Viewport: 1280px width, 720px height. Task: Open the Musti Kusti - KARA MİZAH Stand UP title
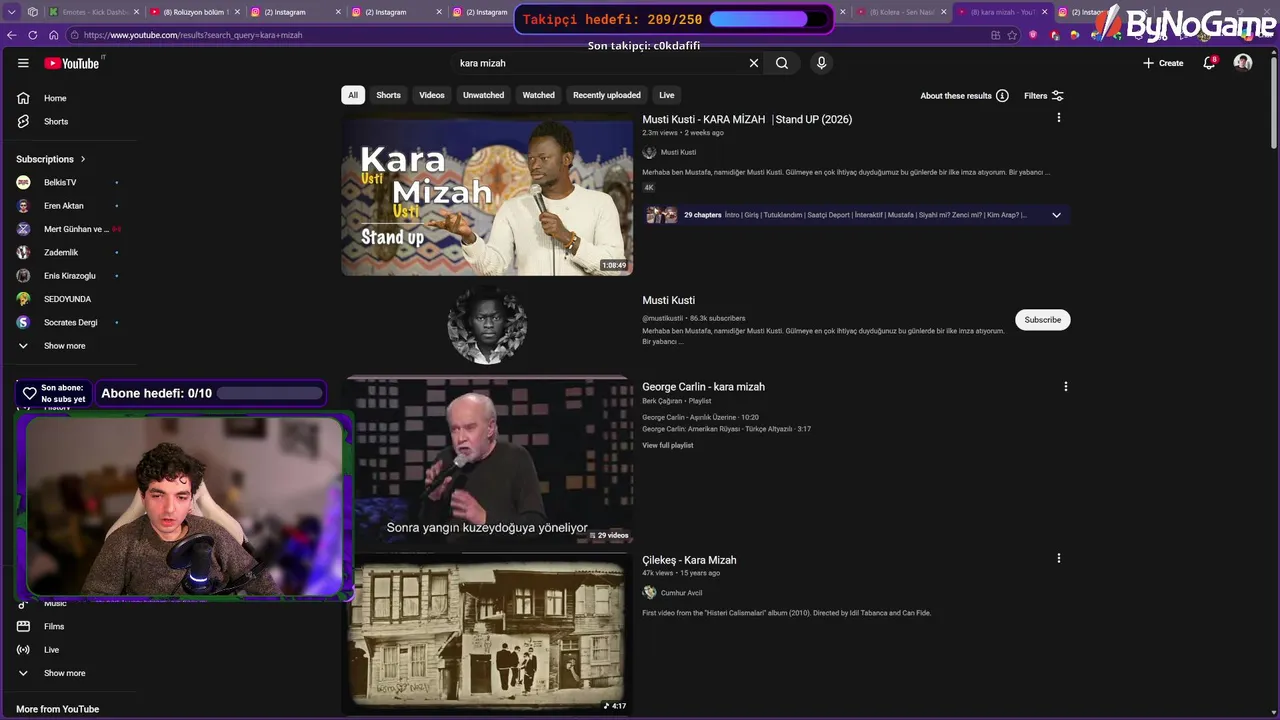click(x=747, y=119)
